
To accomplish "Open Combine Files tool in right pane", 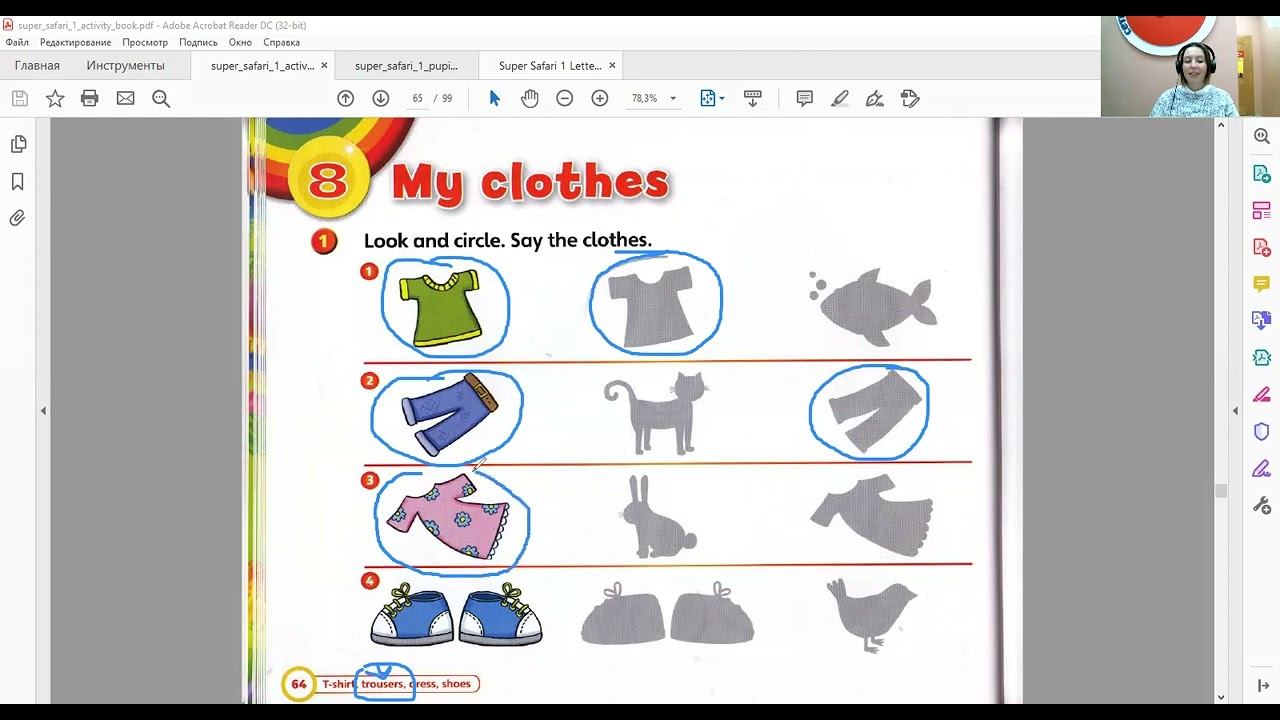I will click(1262, 320).
